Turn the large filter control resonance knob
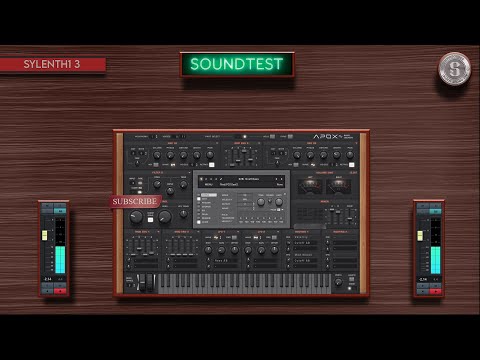The width and height of the screenshot is (480, 360). pos(164,217)
